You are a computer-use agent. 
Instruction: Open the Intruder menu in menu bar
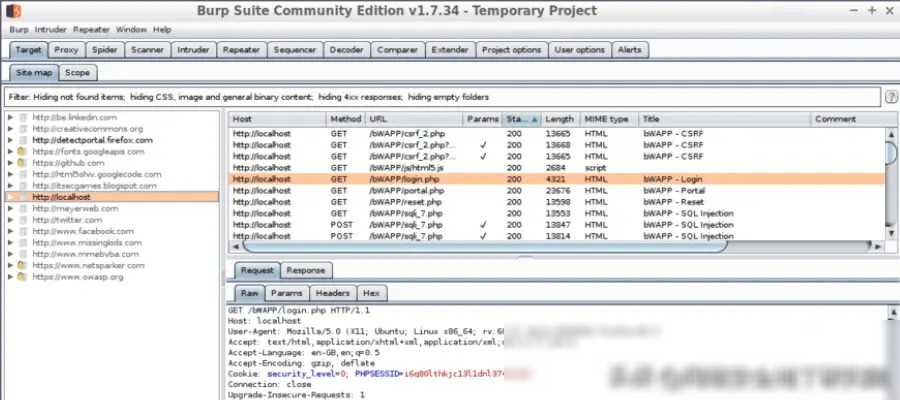click(51, 29)
